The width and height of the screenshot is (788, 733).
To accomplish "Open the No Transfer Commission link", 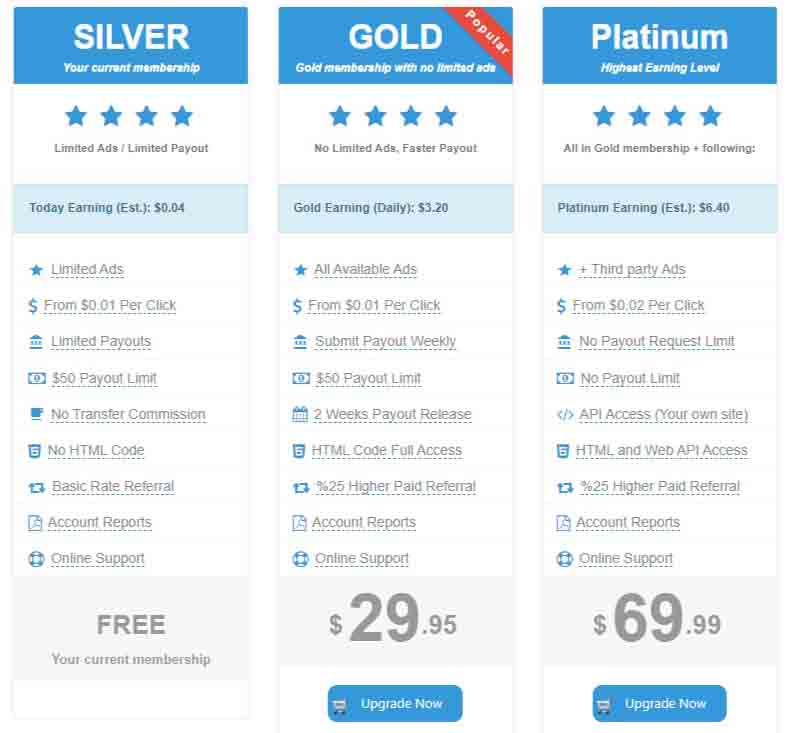I will coord(128,414).
